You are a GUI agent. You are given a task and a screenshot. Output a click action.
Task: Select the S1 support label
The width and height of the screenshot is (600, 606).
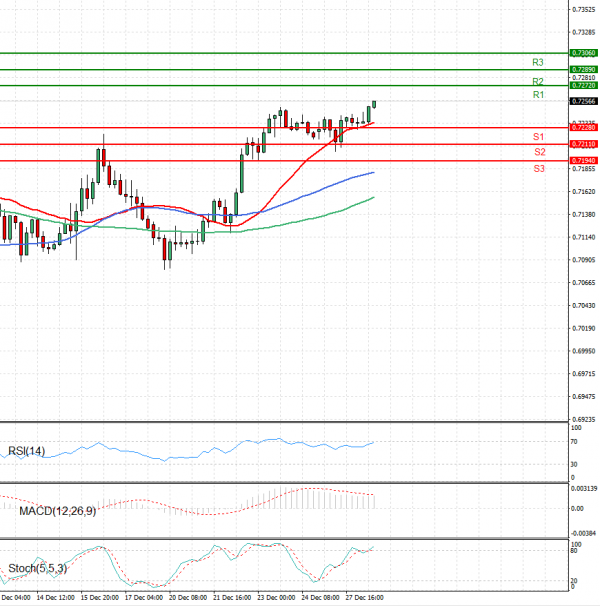click(537, 136)
